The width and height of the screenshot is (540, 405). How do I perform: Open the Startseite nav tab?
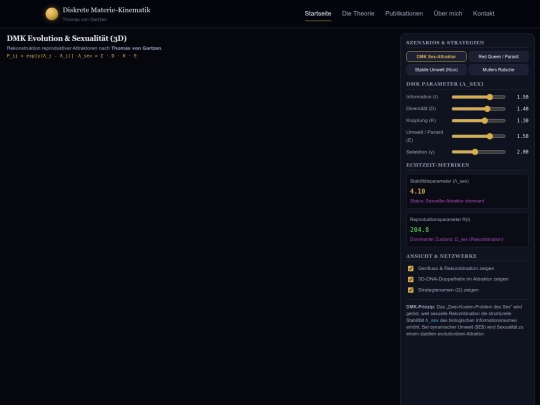tap(318, 13)
